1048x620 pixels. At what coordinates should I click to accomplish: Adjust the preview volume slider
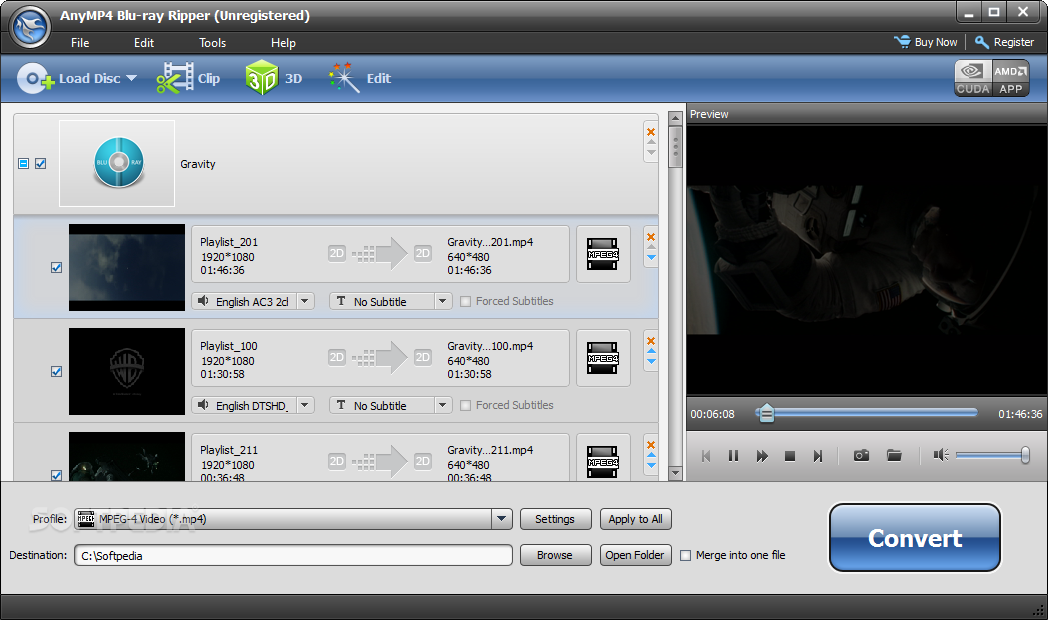coord(993,456)
